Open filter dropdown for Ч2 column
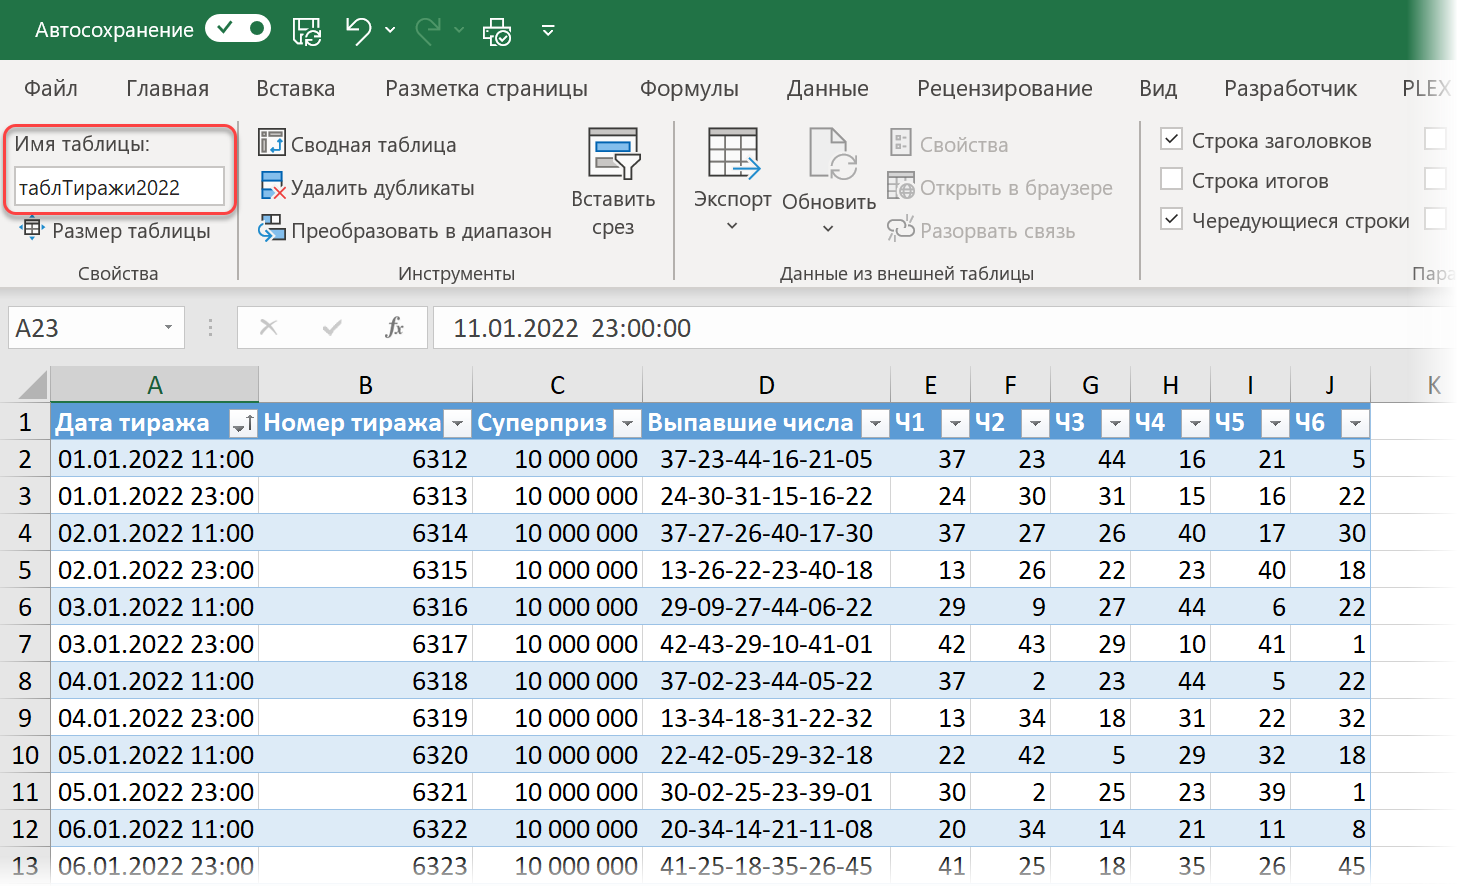This screenshot has height=887, width=1458. 1035,424
